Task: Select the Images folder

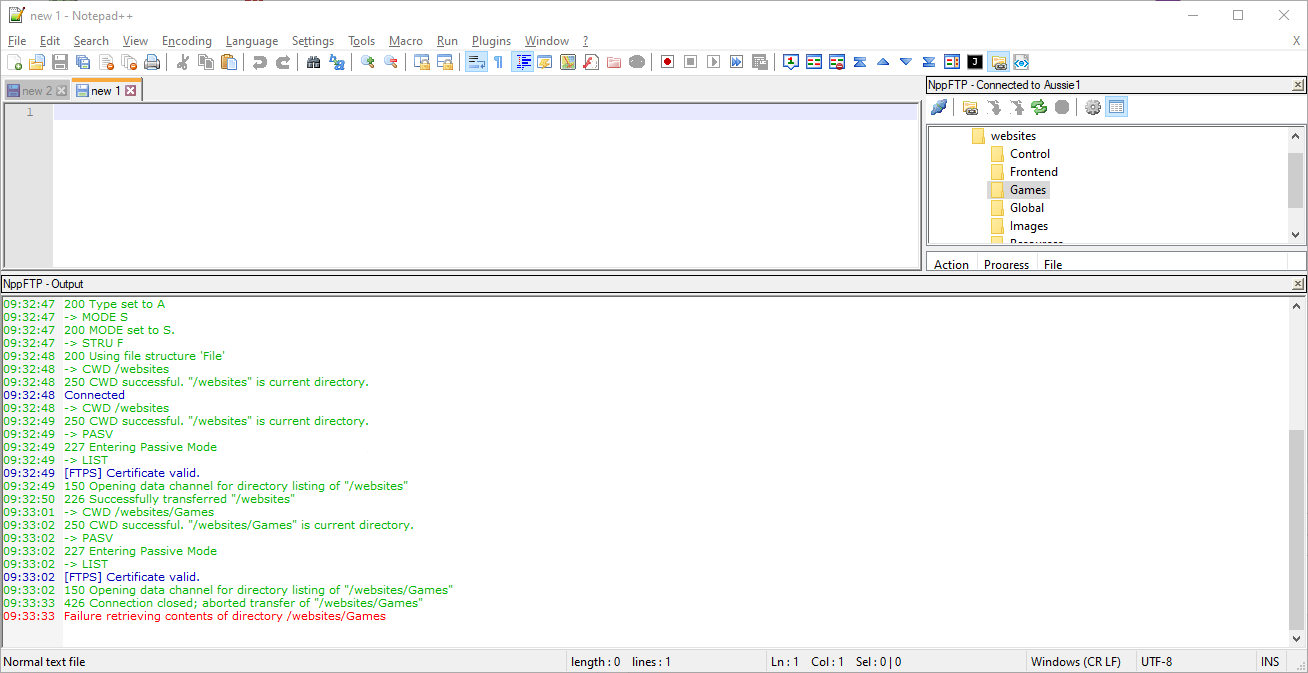Action: click(1029, 226)
